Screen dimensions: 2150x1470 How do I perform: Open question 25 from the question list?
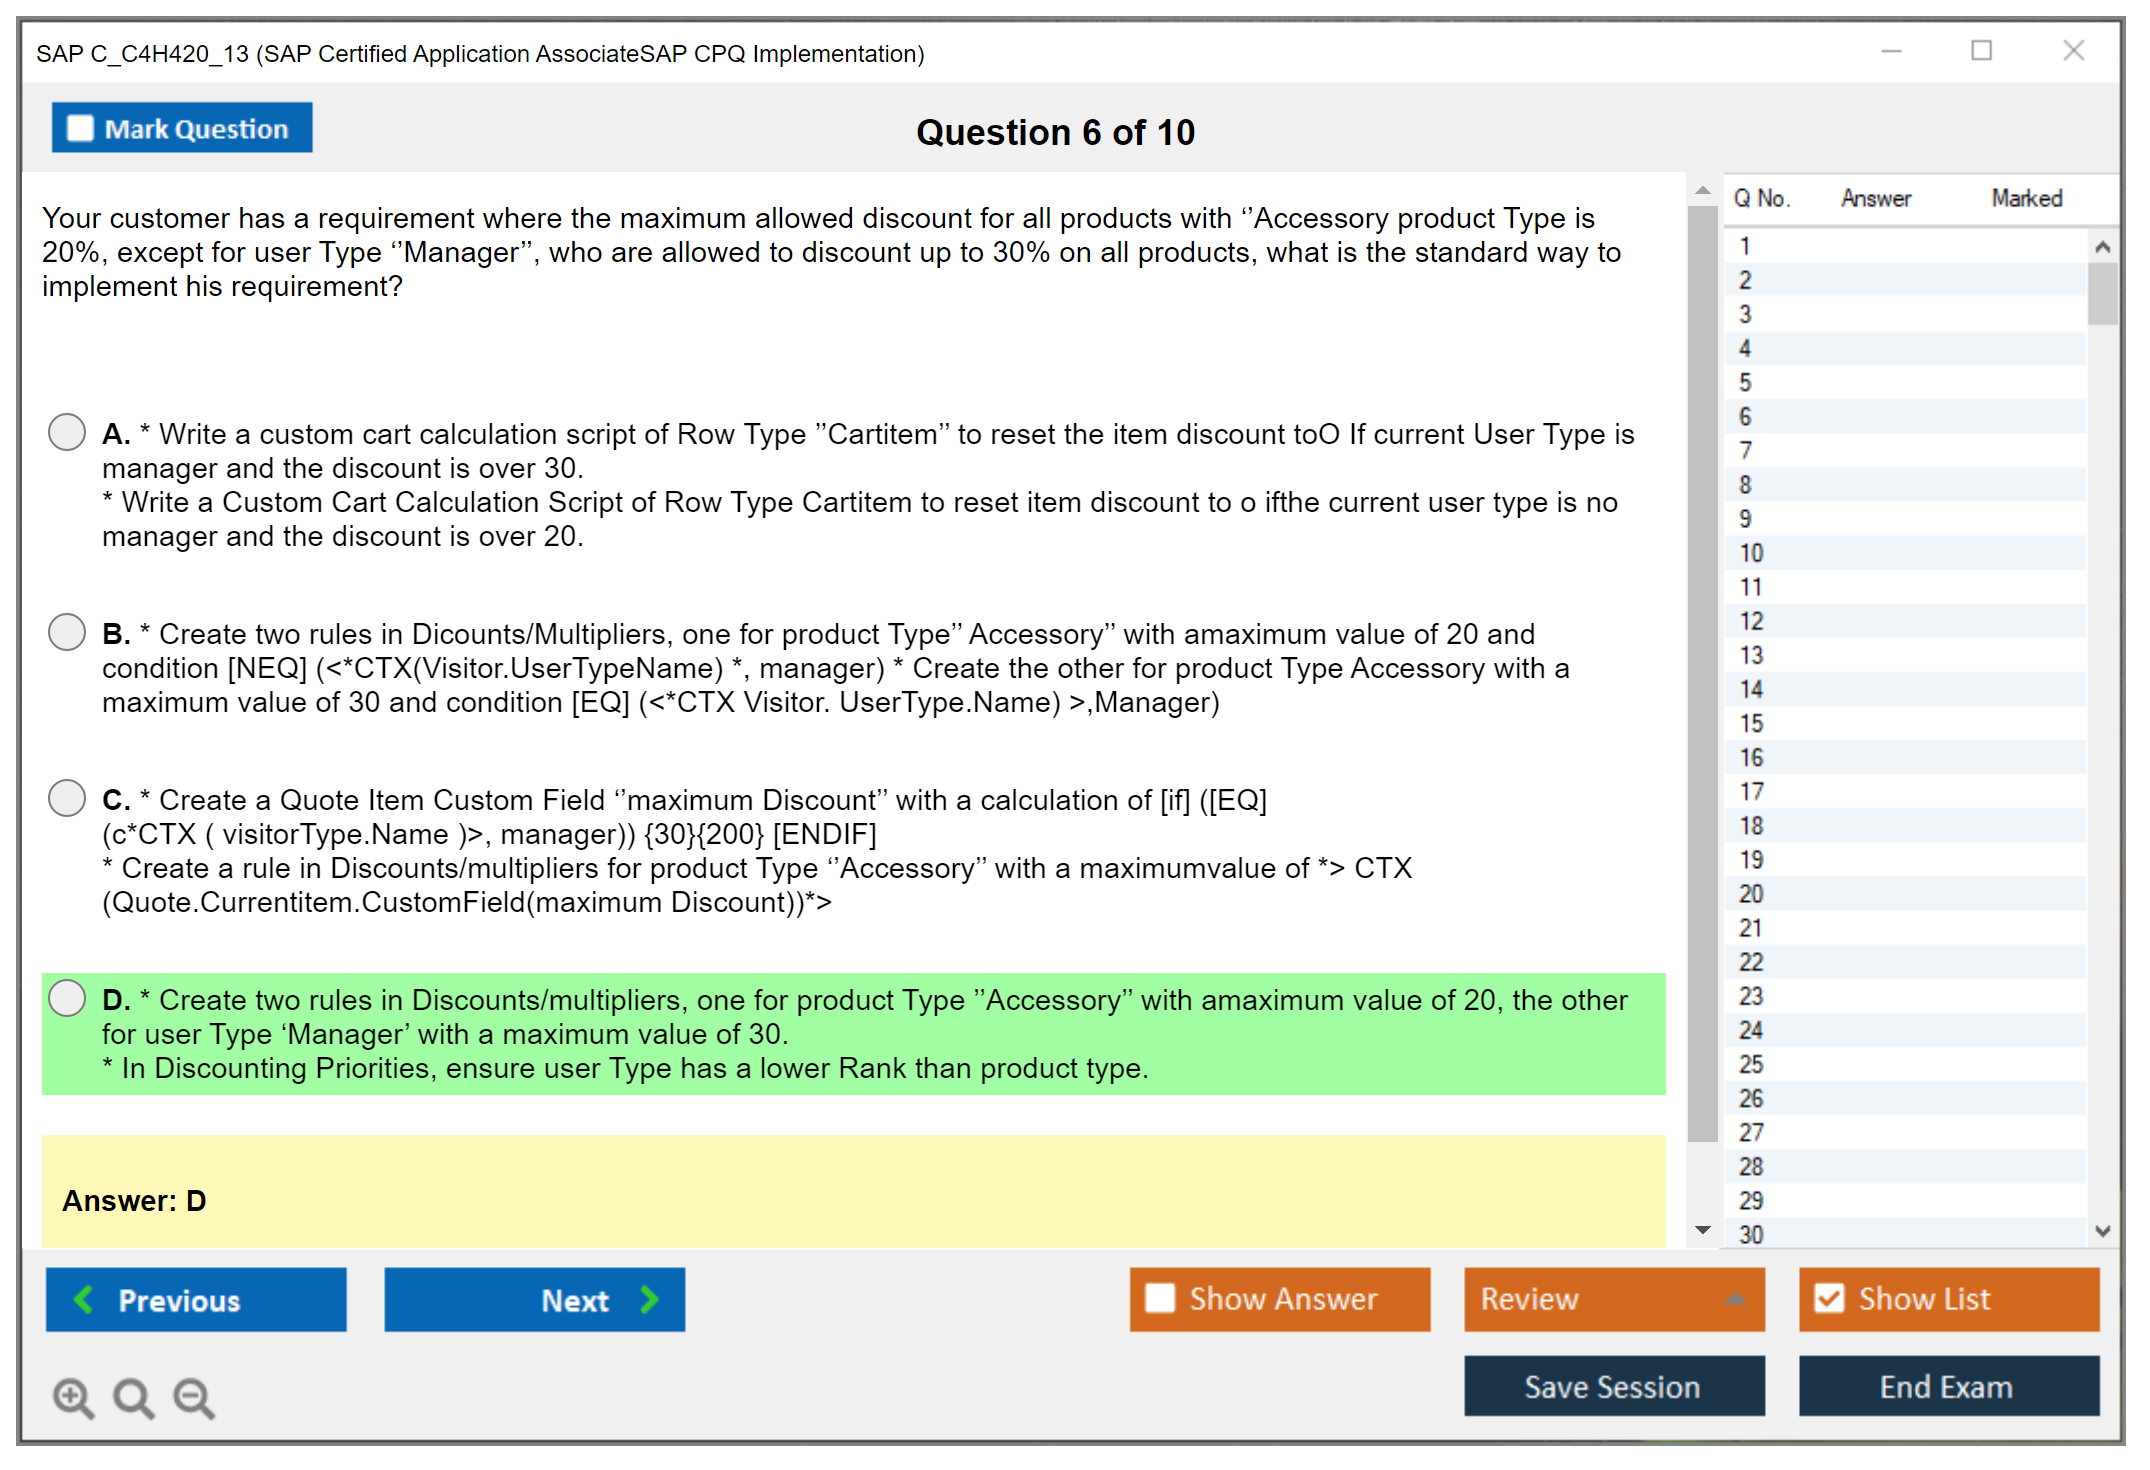click(x=1752, y=1064)
